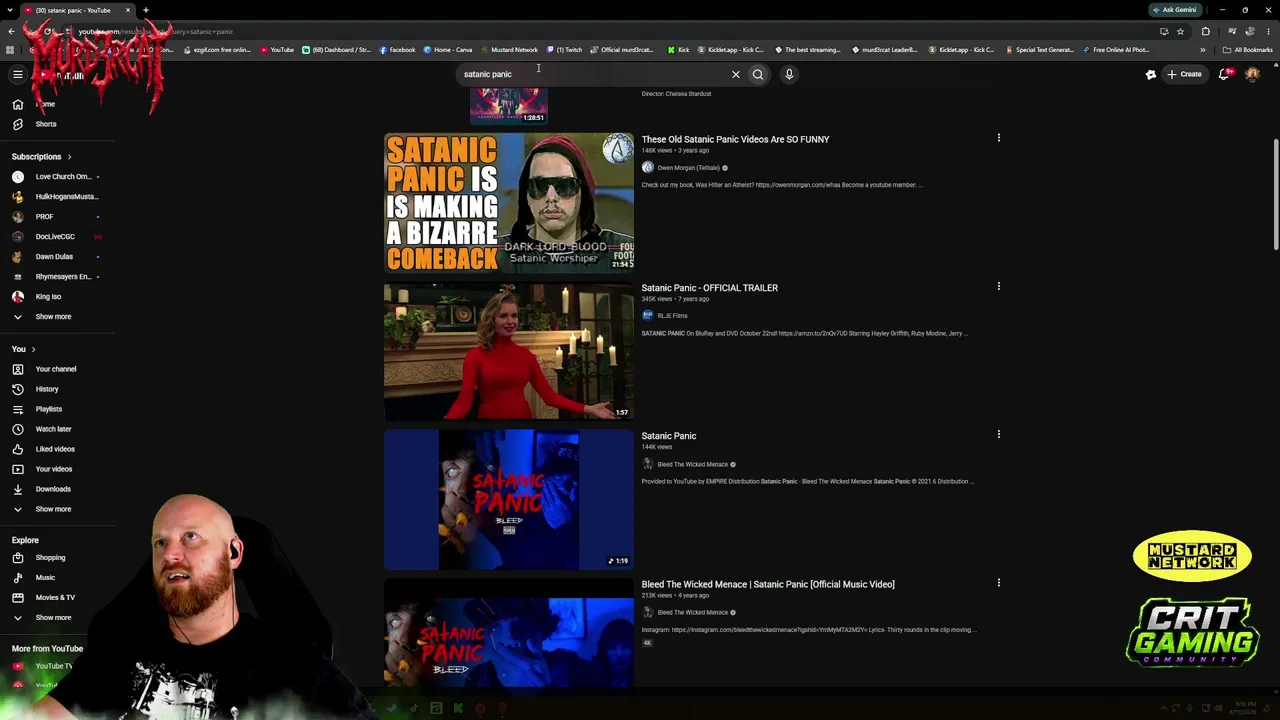Open the Chrome three-dot menu
Screen dimensions: 1280x720
pyautogui.click(x=1268, y=31)
